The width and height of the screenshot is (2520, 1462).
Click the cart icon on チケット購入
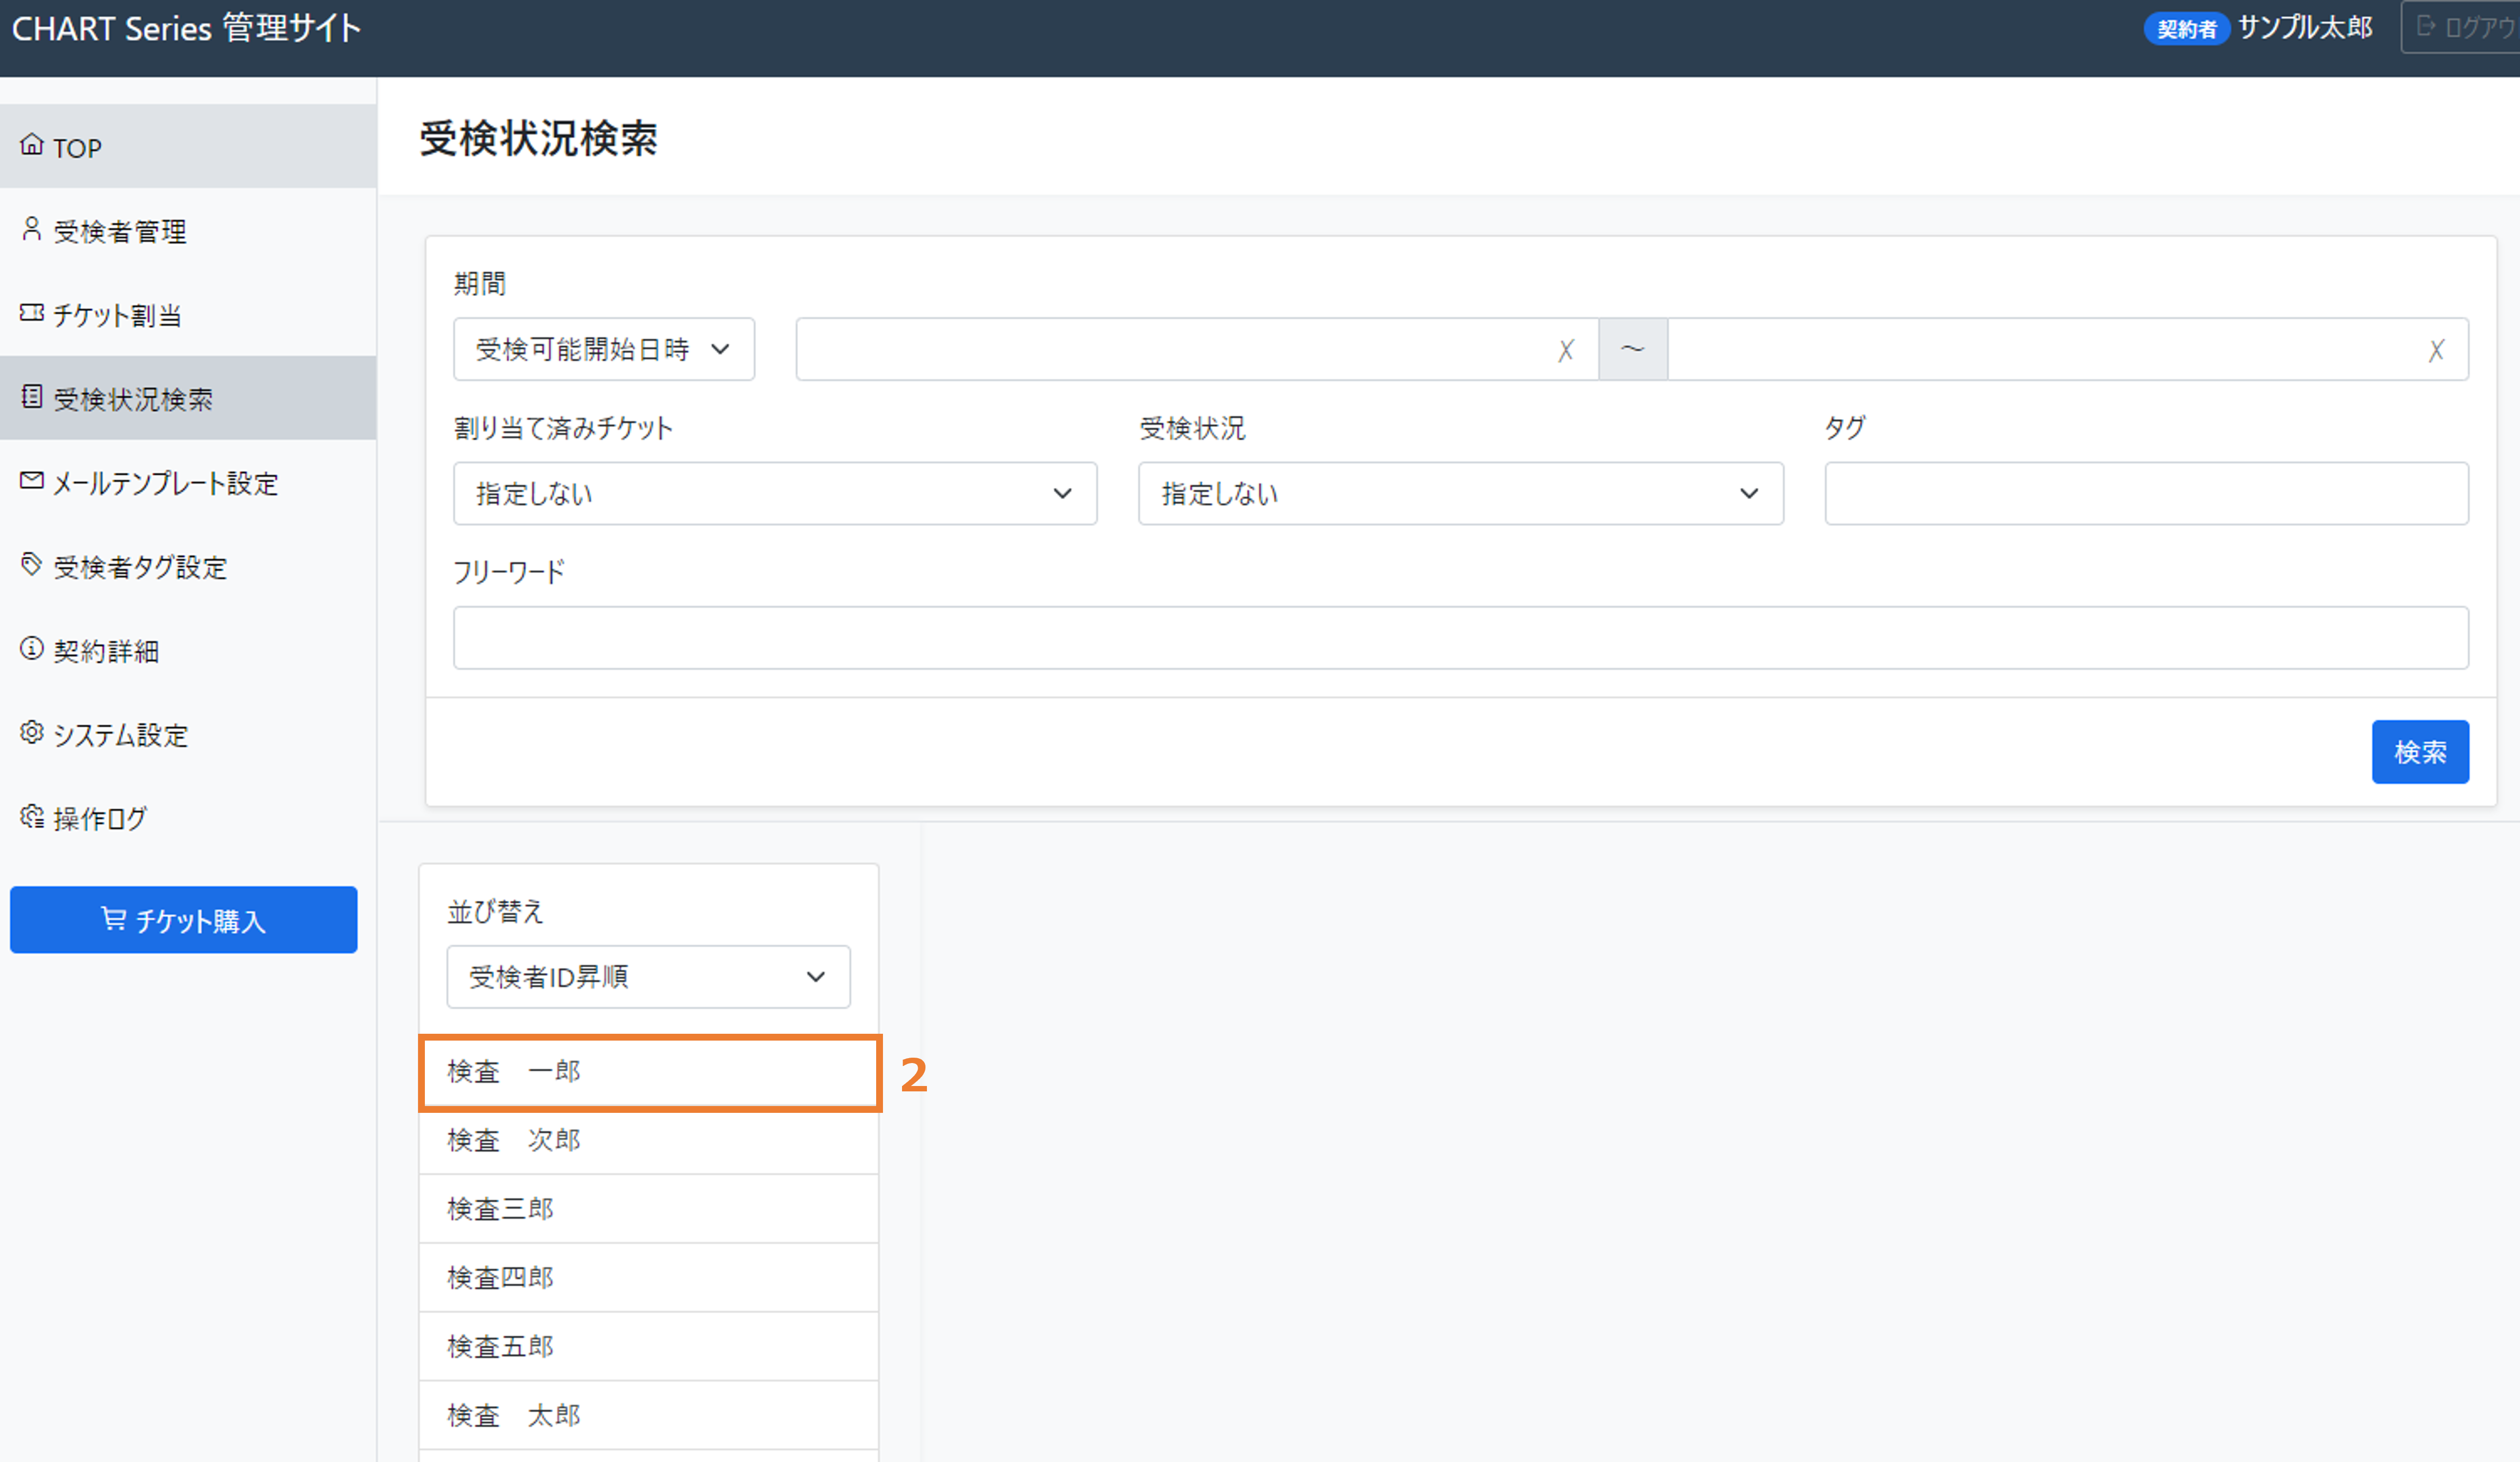(x=114, y=919)
